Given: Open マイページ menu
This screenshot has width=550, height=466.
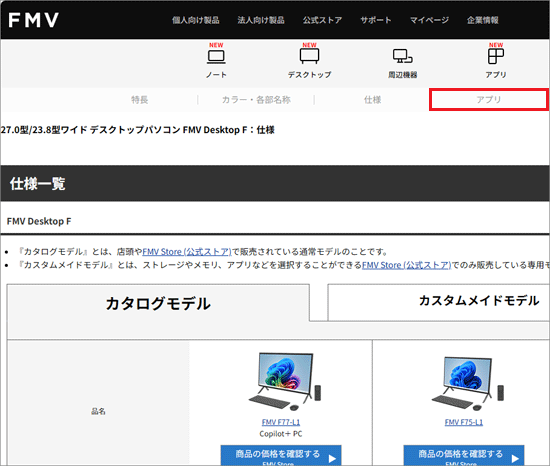Looking at the screenshot, I should tap(429, 20).
